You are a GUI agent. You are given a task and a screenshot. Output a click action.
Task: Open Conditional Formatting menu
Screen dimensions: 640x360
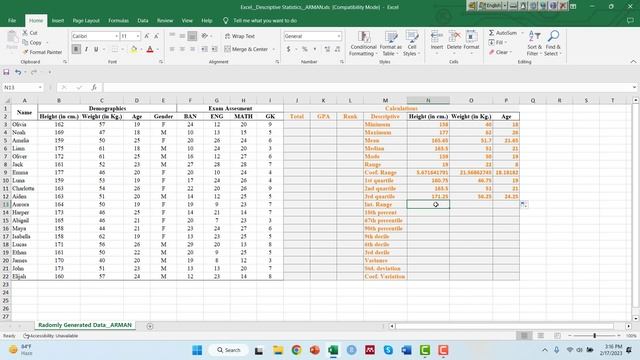363,43
